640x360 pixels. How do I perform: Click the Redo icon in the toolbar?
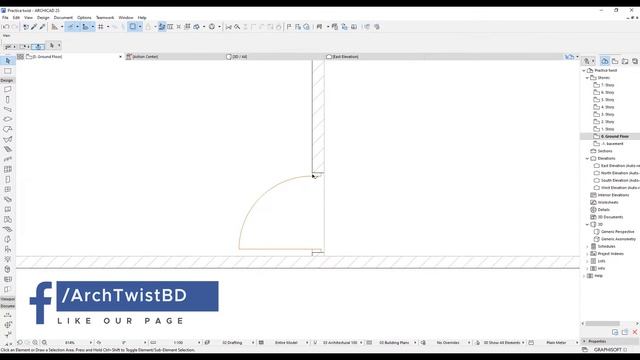pyautogui.click(x=15, y=27)
